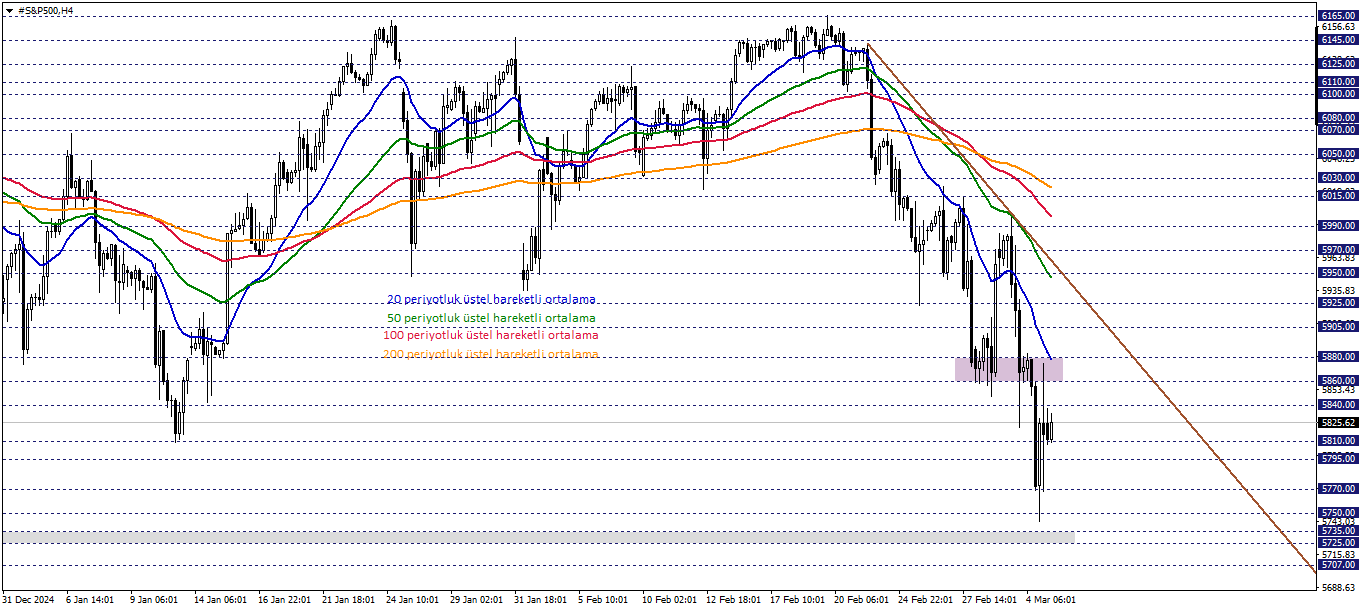Click the '21 Jan 18:01' time axis label
The width and height of the screenshot is (1362, 611).
(346, 600)
